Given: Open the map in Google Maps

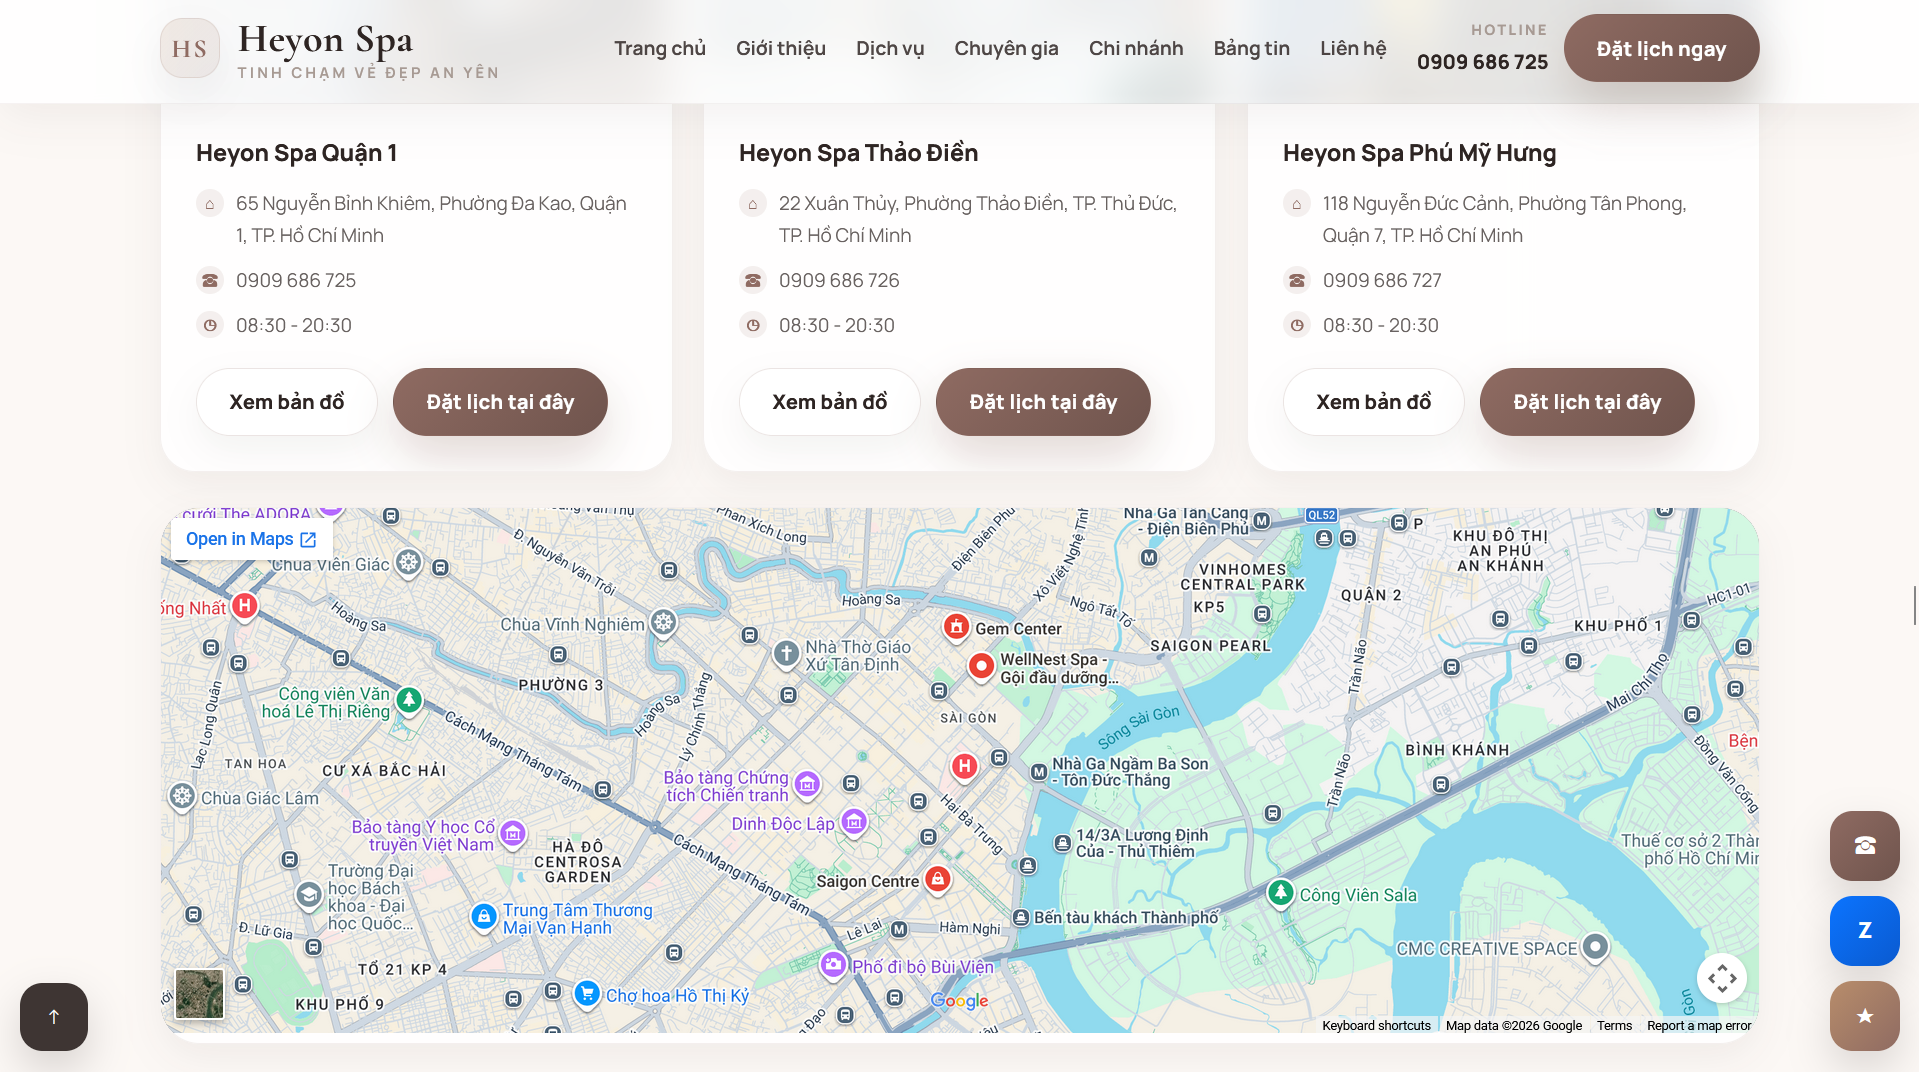Looking at the screenshot, I should [x=251, y=539].
